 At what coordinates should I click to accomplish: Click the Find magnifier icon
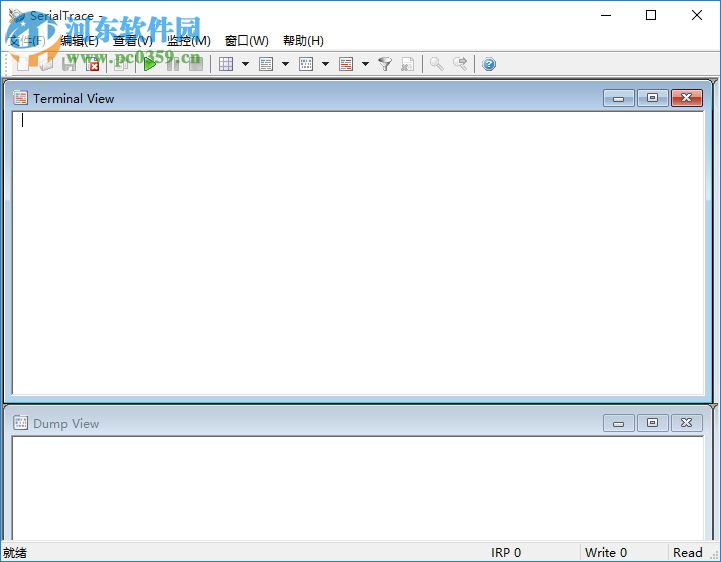(436, 64)
